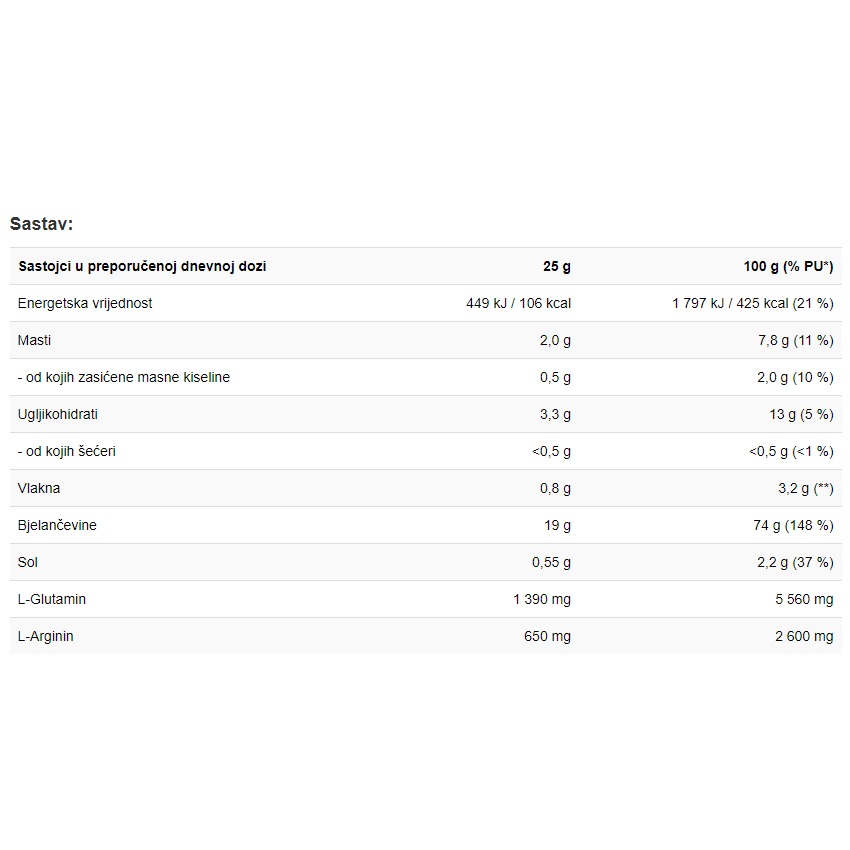Click the zasićene masne kiseline row label

(x=124, y=377)
